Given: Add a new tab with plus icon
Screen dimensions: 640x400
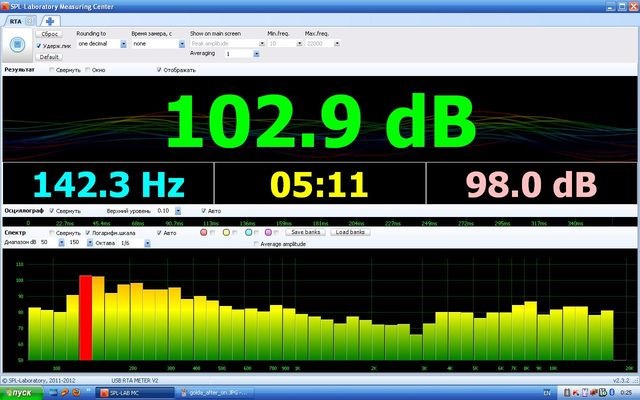Looking at the screenshot, I should click(50, 21).
